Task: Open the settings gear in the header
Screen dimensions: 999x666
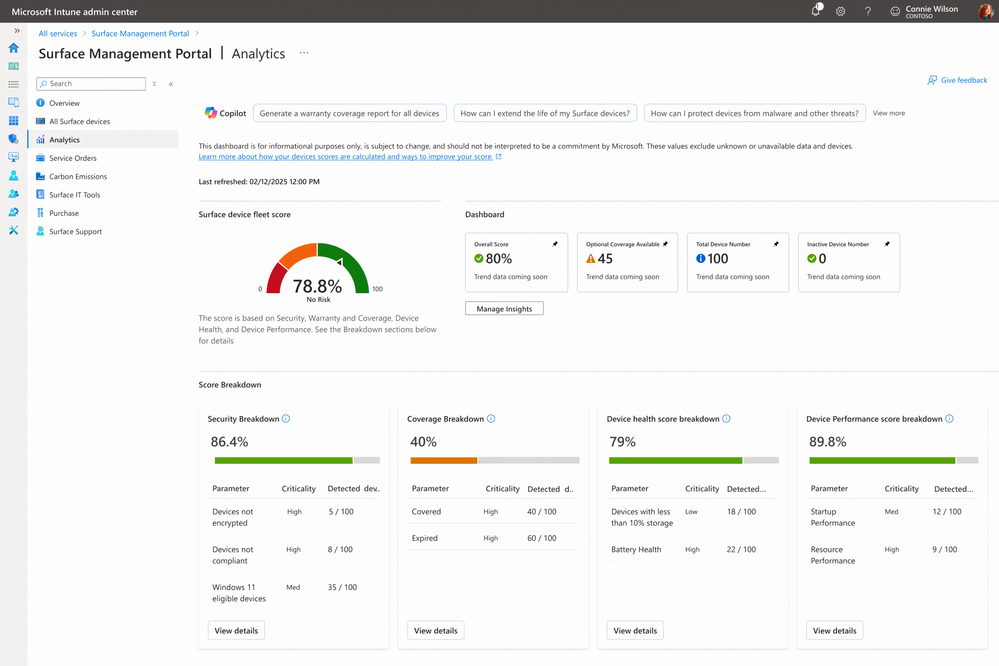Action: [840, 11]
